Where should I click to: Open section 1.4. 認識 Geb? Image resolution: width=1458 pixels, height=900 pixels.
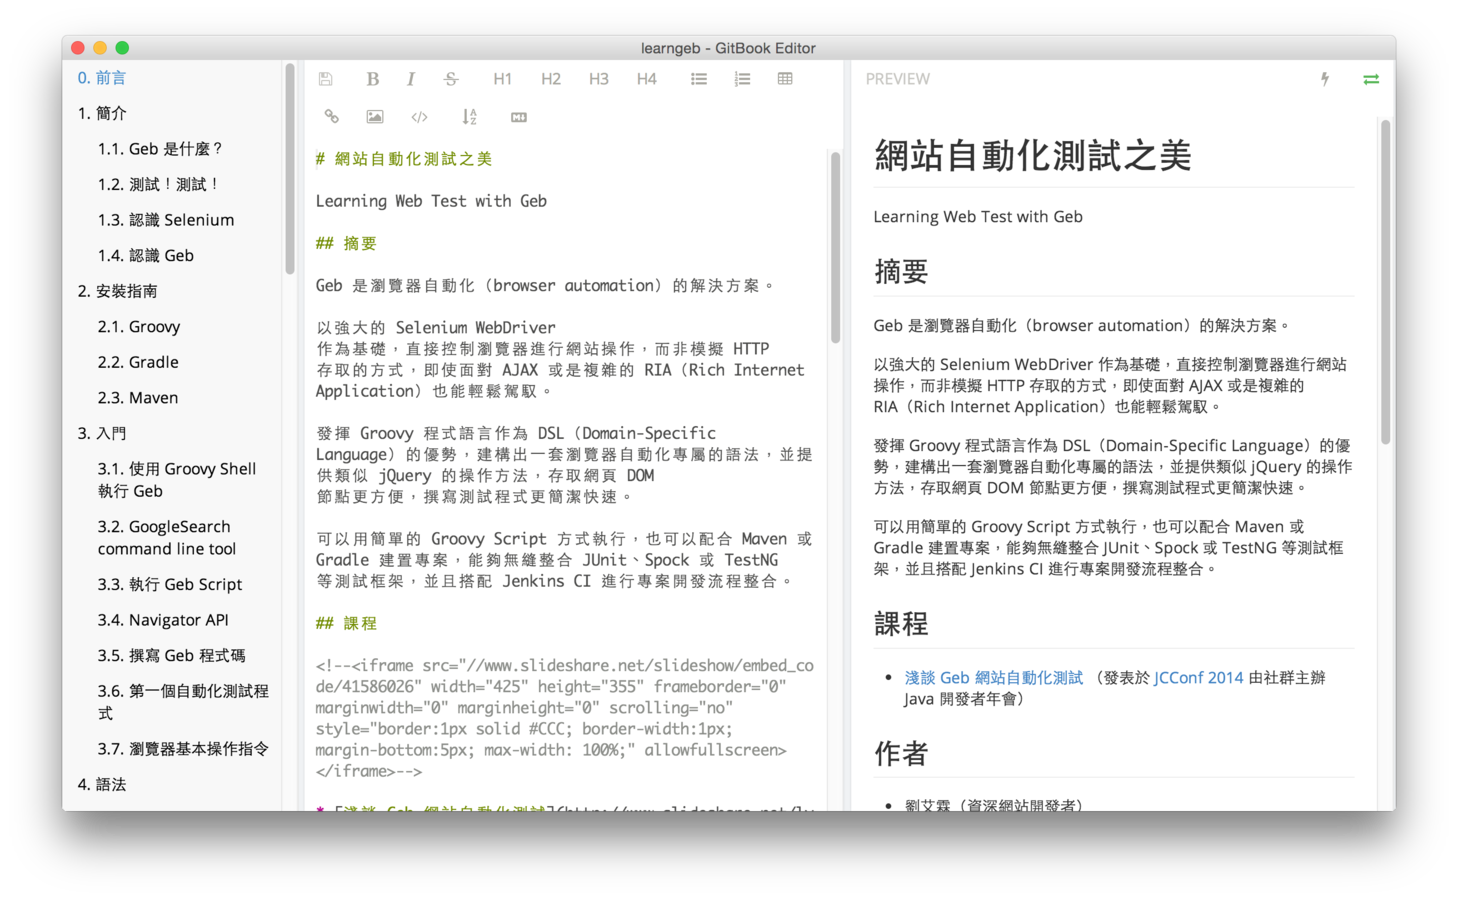click(146, 255)
